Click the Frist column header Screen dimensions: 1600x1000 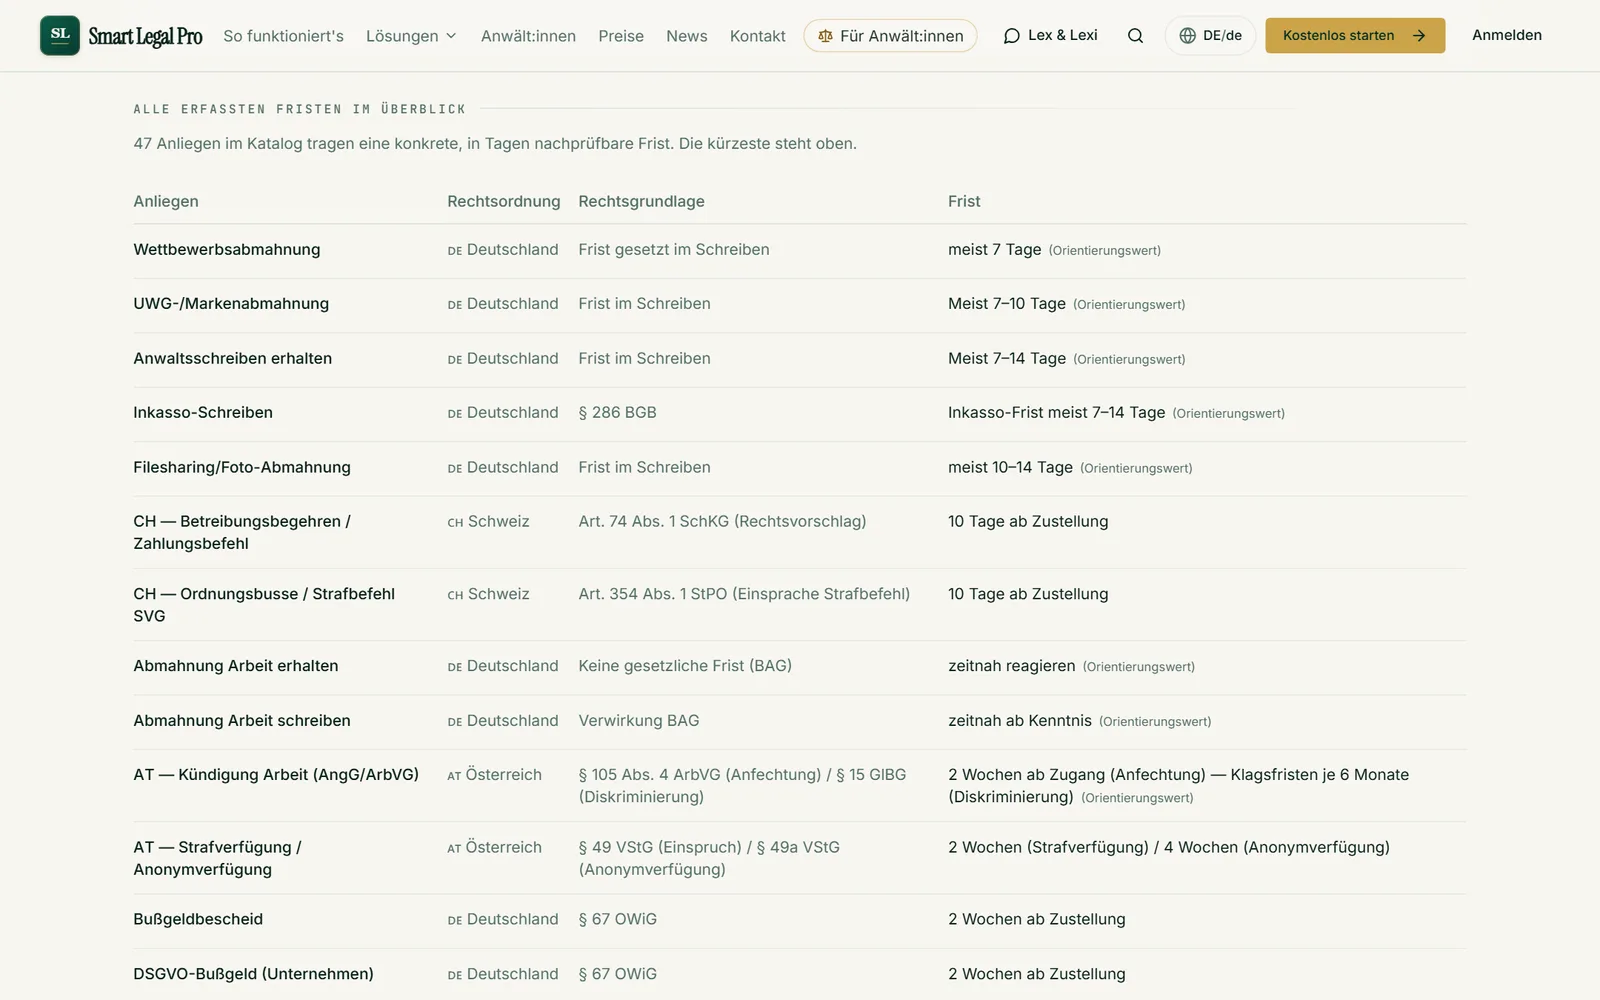point(964,201)
